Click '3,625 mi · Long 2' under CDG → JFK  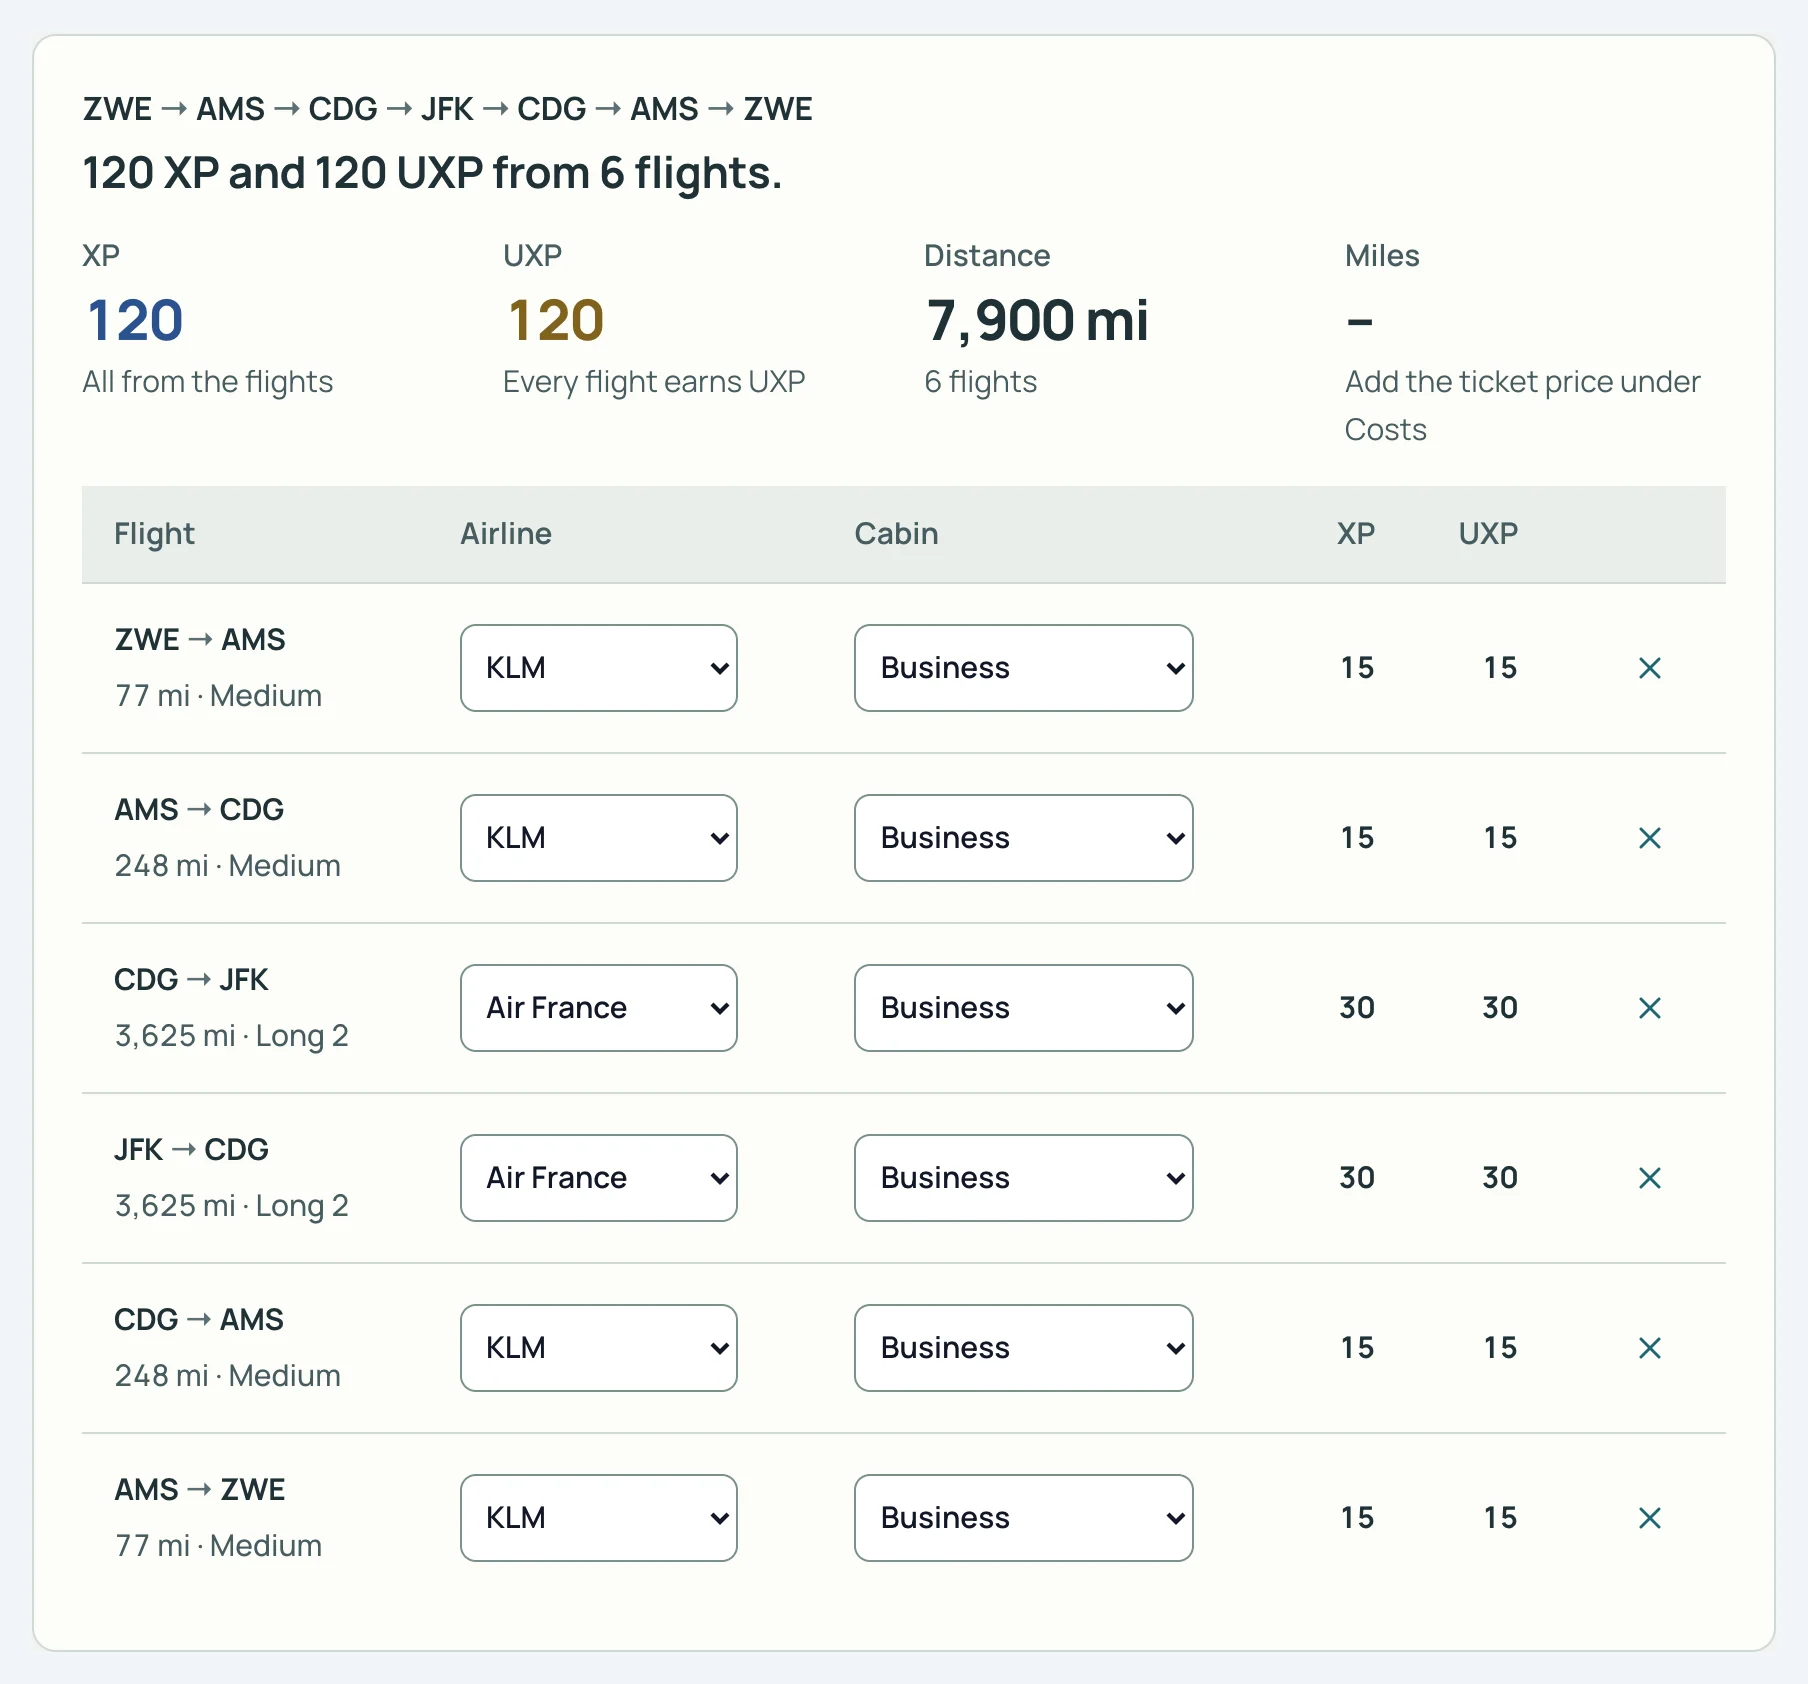point(232,1036)
